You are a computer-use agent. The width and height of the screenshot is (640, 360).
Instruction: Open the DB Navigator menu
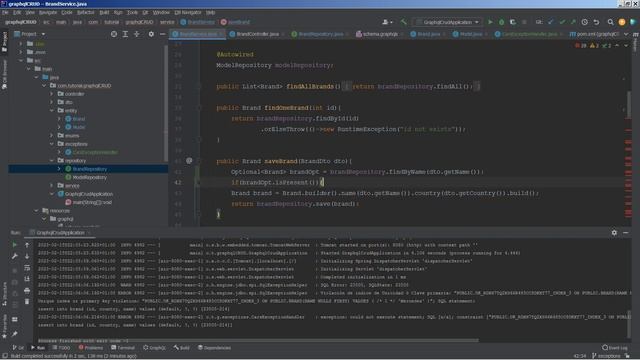188,12
